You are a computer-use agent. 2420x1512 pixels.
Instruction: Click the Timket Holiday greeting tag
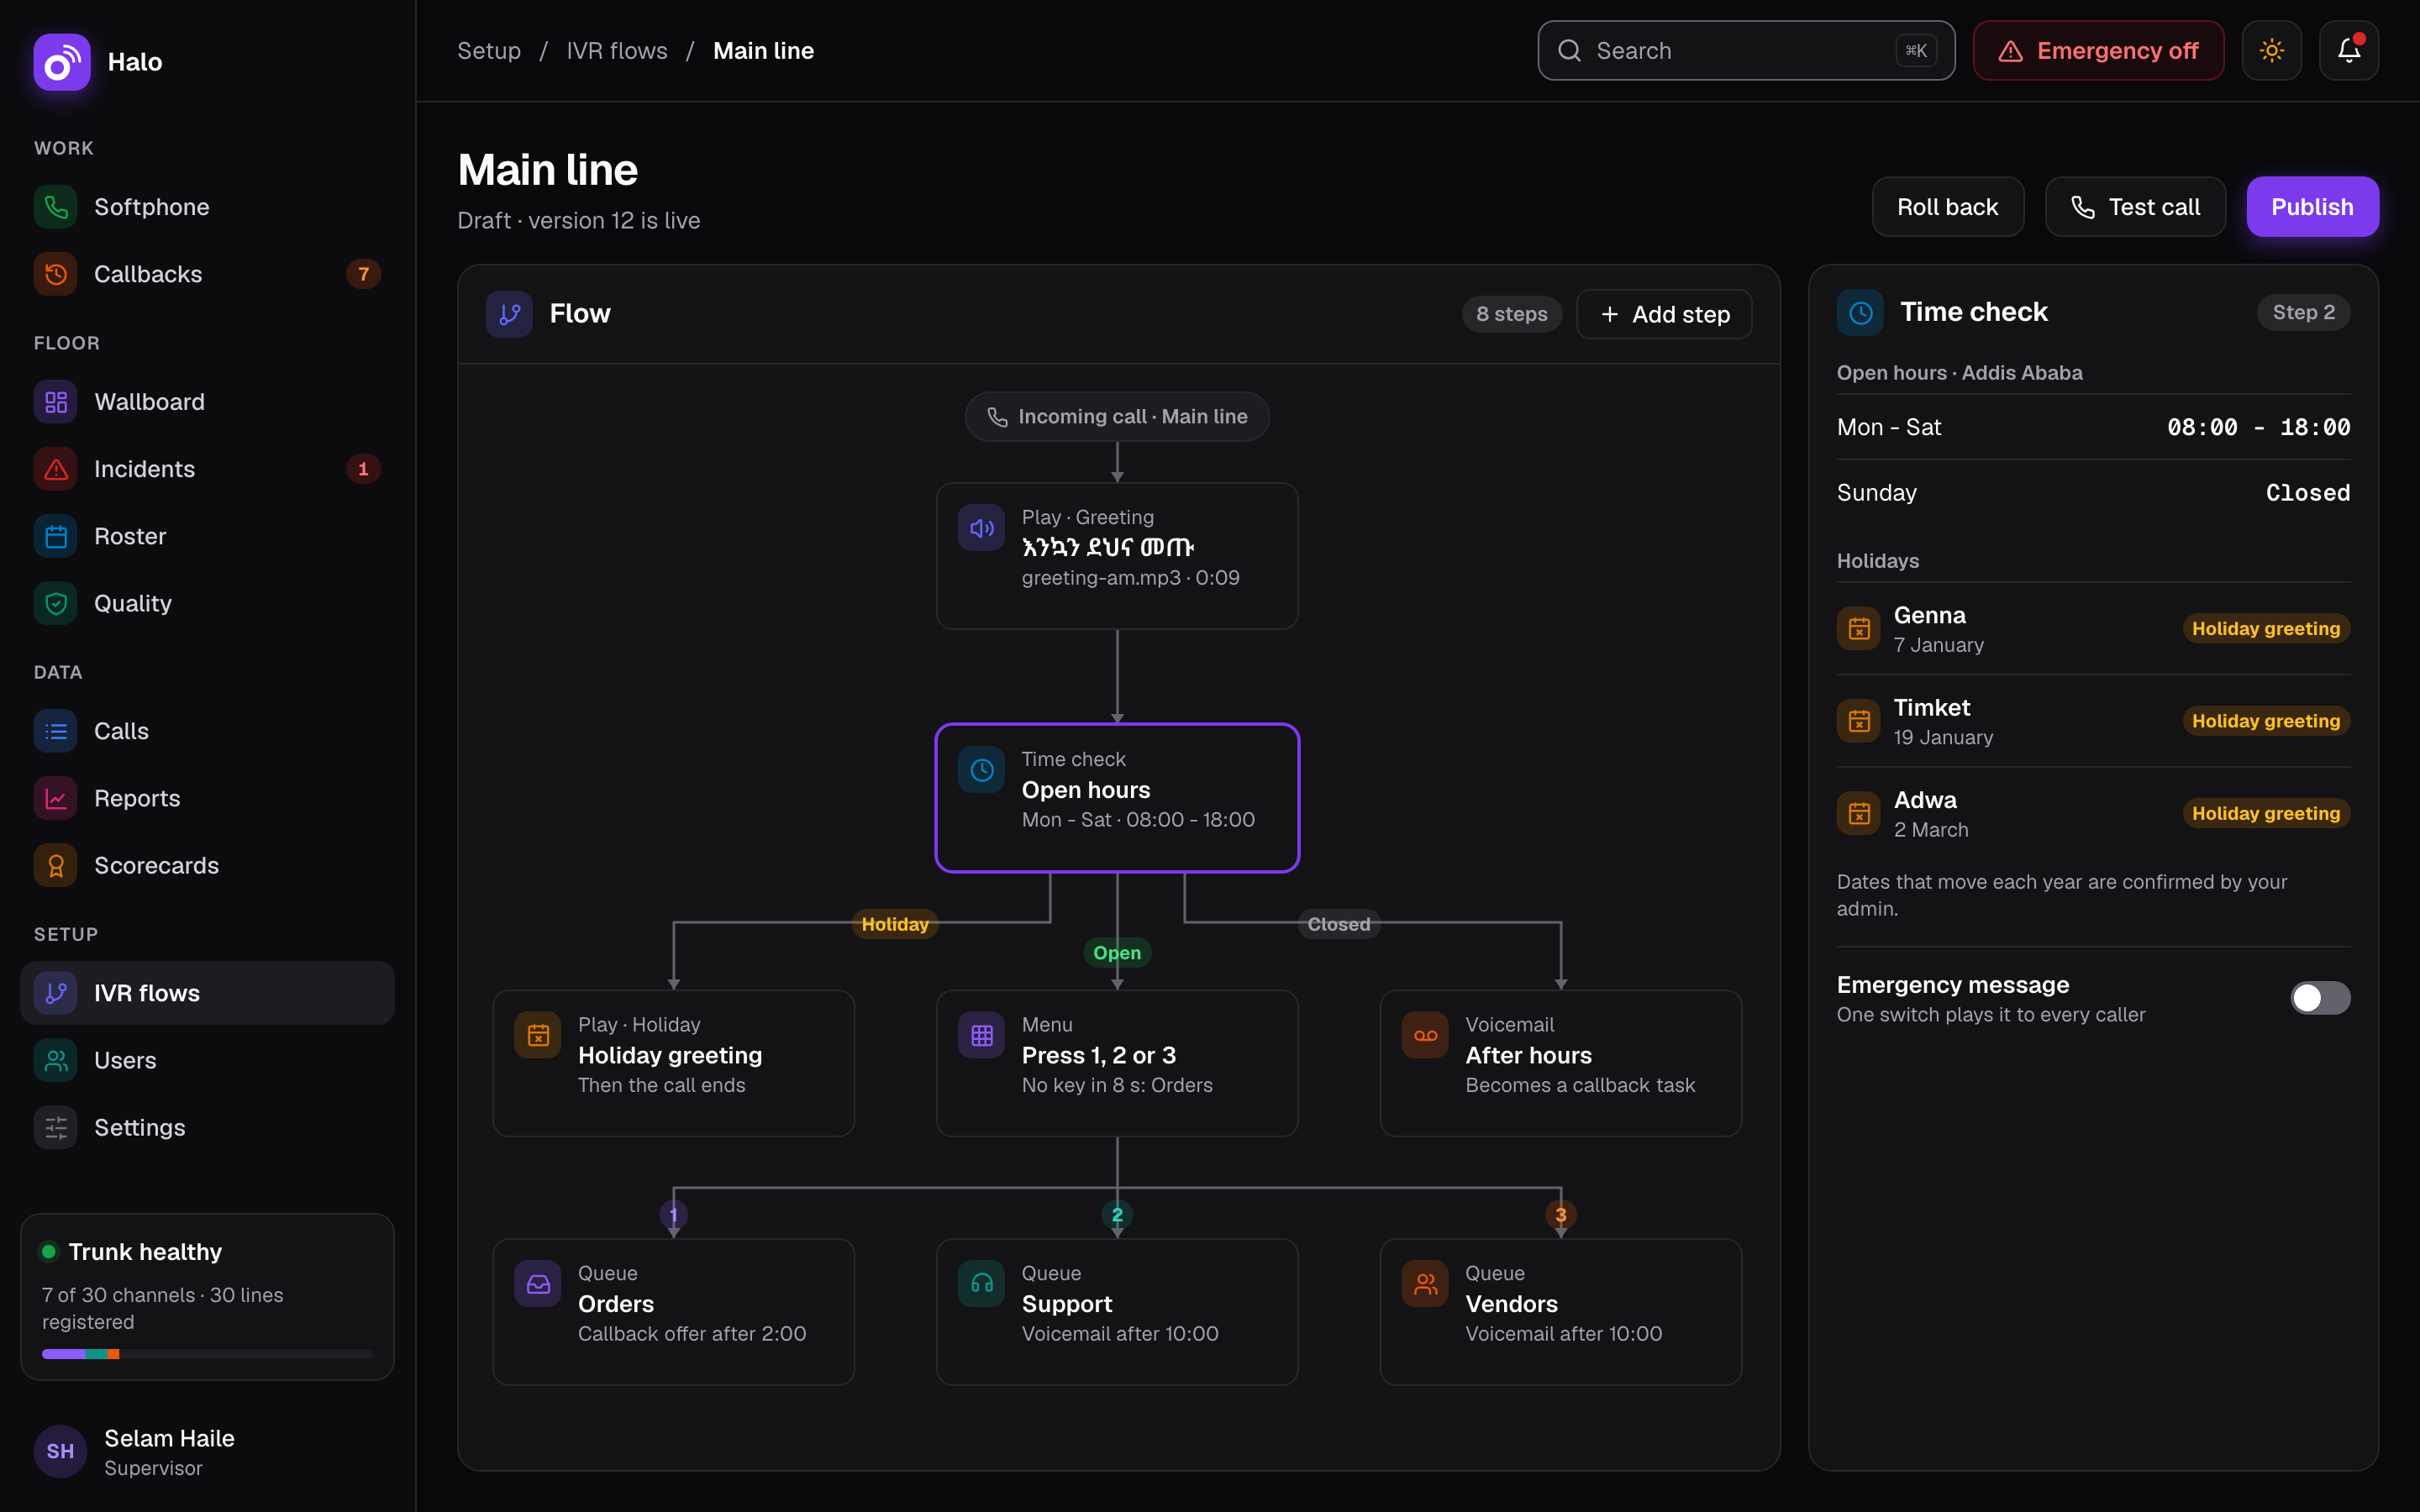2265,721
